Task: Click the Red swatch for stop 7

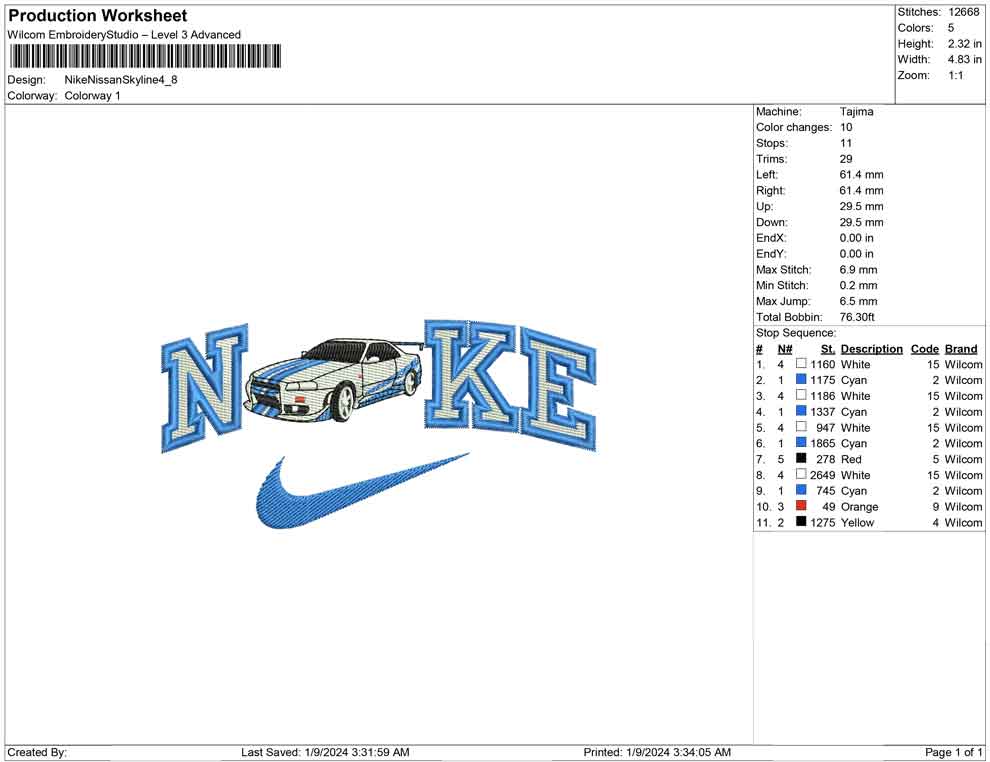Action: 801,459
